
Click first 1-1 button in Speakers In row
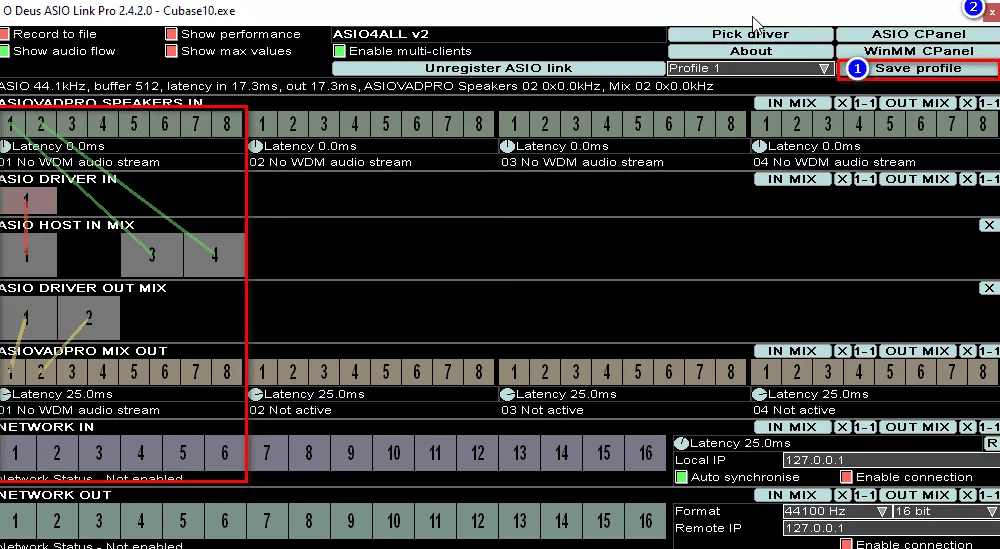[x=864, y=103]
